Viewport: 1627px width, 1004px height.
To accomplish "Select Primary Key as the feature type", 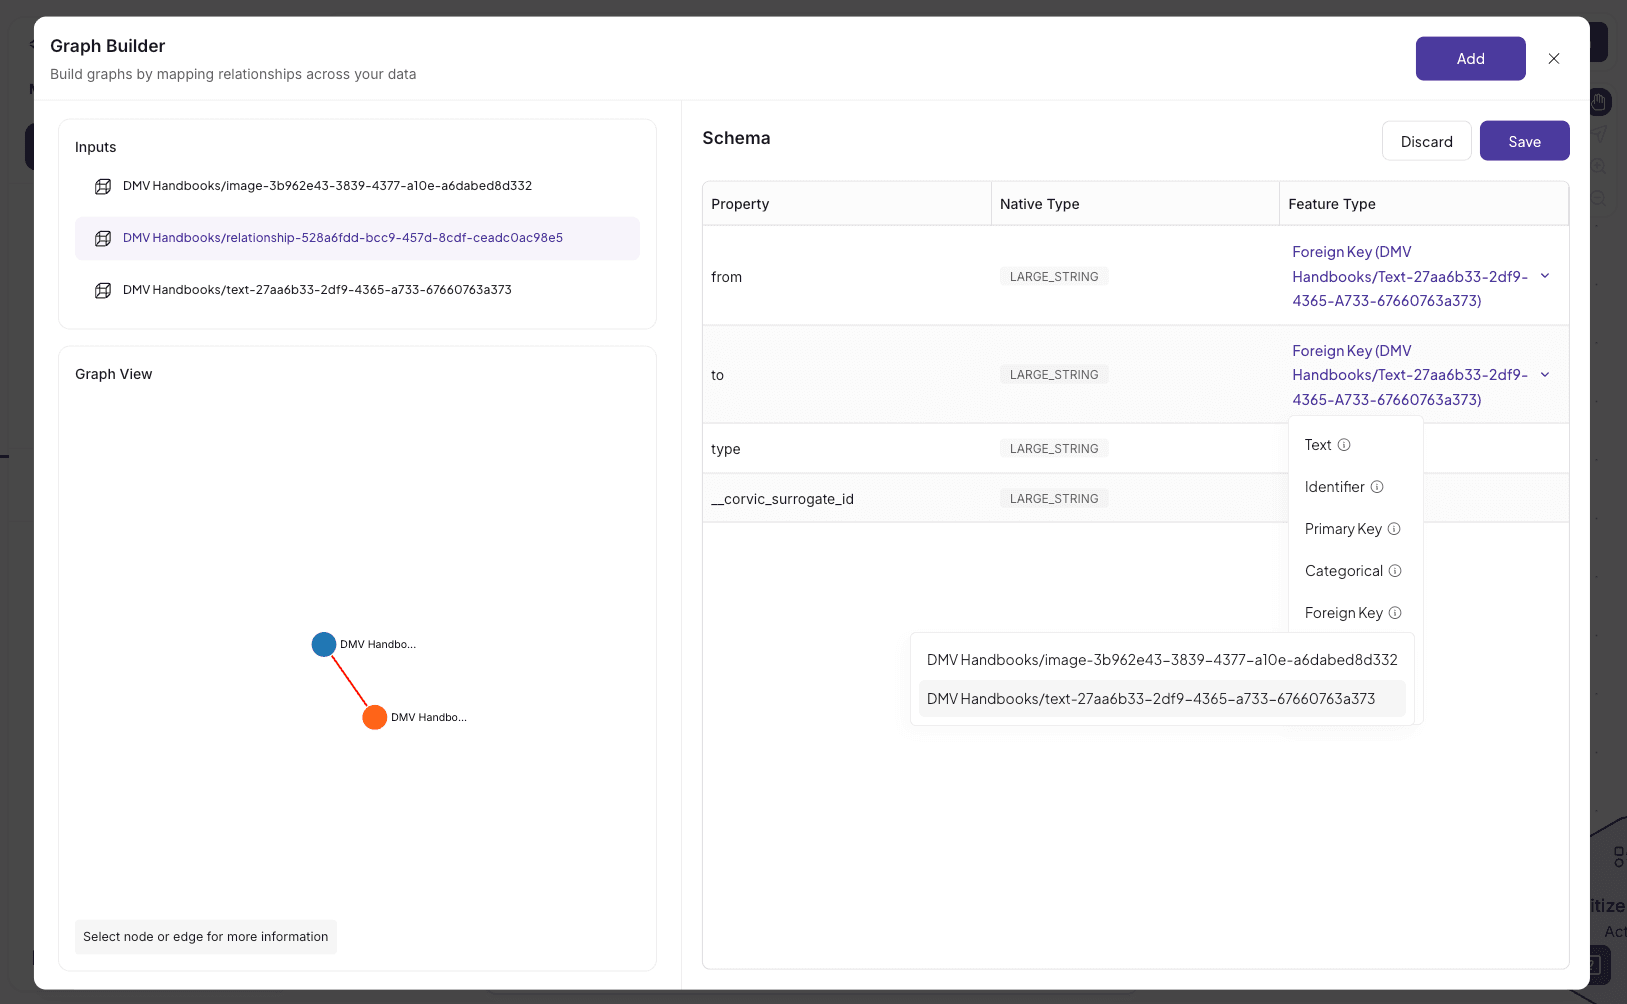I will click(1343, 529).
